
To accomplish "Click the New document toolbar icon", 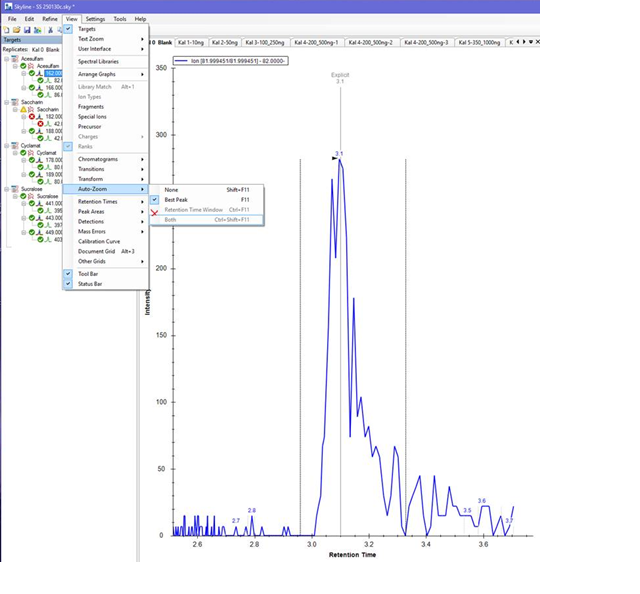I will 8,30.
